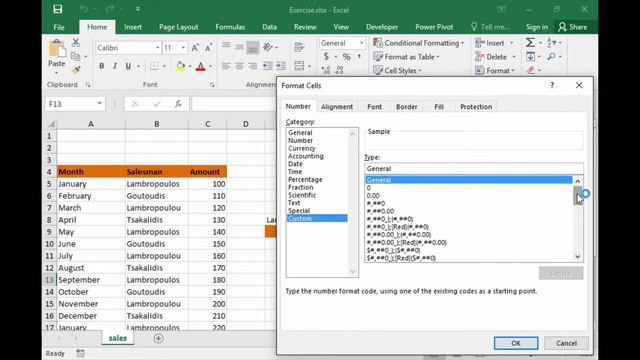Switch to Protection tab in Format Cells
640x360 pixels.
[x=476, y=107]
